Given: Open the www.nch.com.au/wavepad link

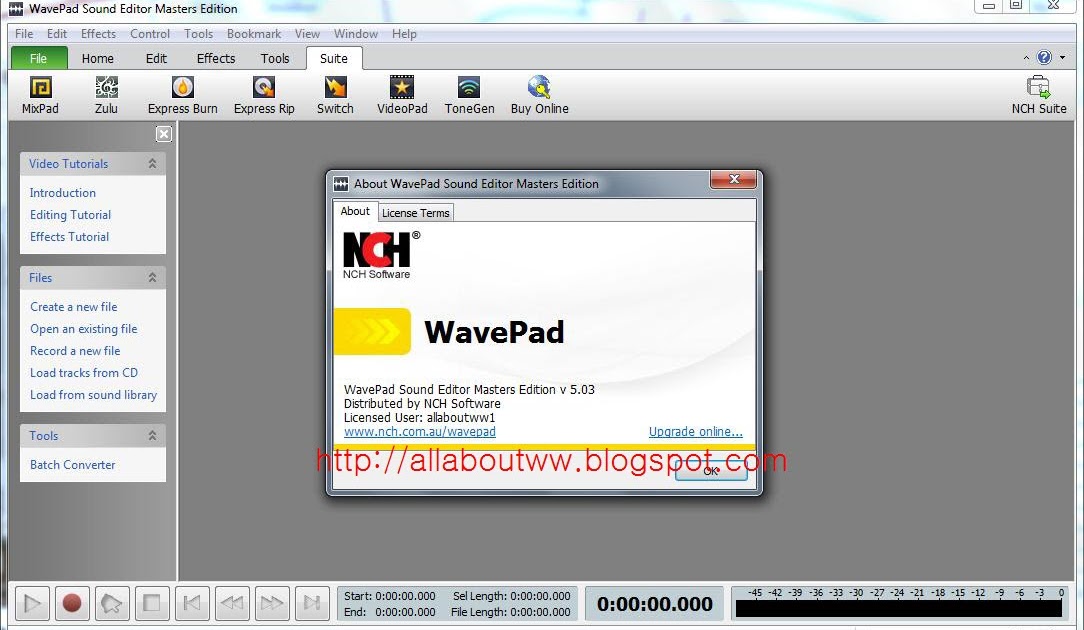Looking at the screenshot, I should 420,432.
